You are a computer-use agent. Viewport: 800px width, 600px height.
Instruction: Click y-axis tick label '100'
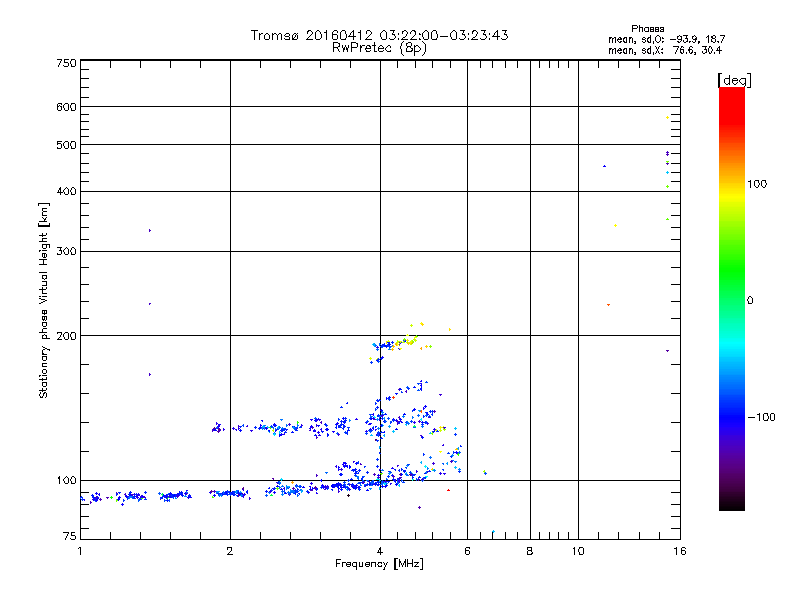[x=67, y=480]
